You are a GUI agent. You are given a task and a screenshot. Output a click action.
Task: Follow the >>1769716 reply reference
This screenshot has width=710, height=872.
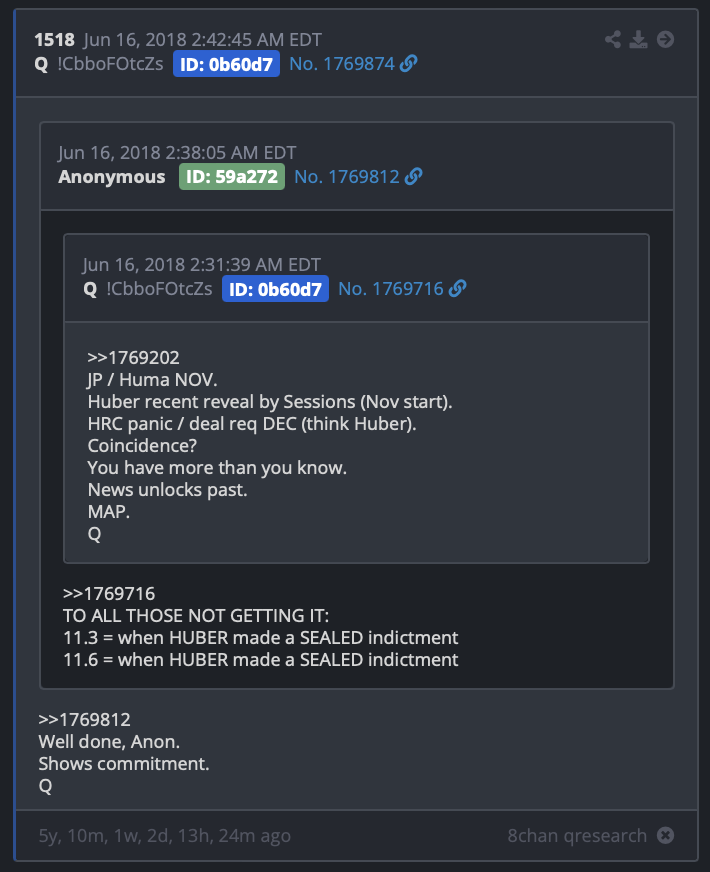point(109,593)
